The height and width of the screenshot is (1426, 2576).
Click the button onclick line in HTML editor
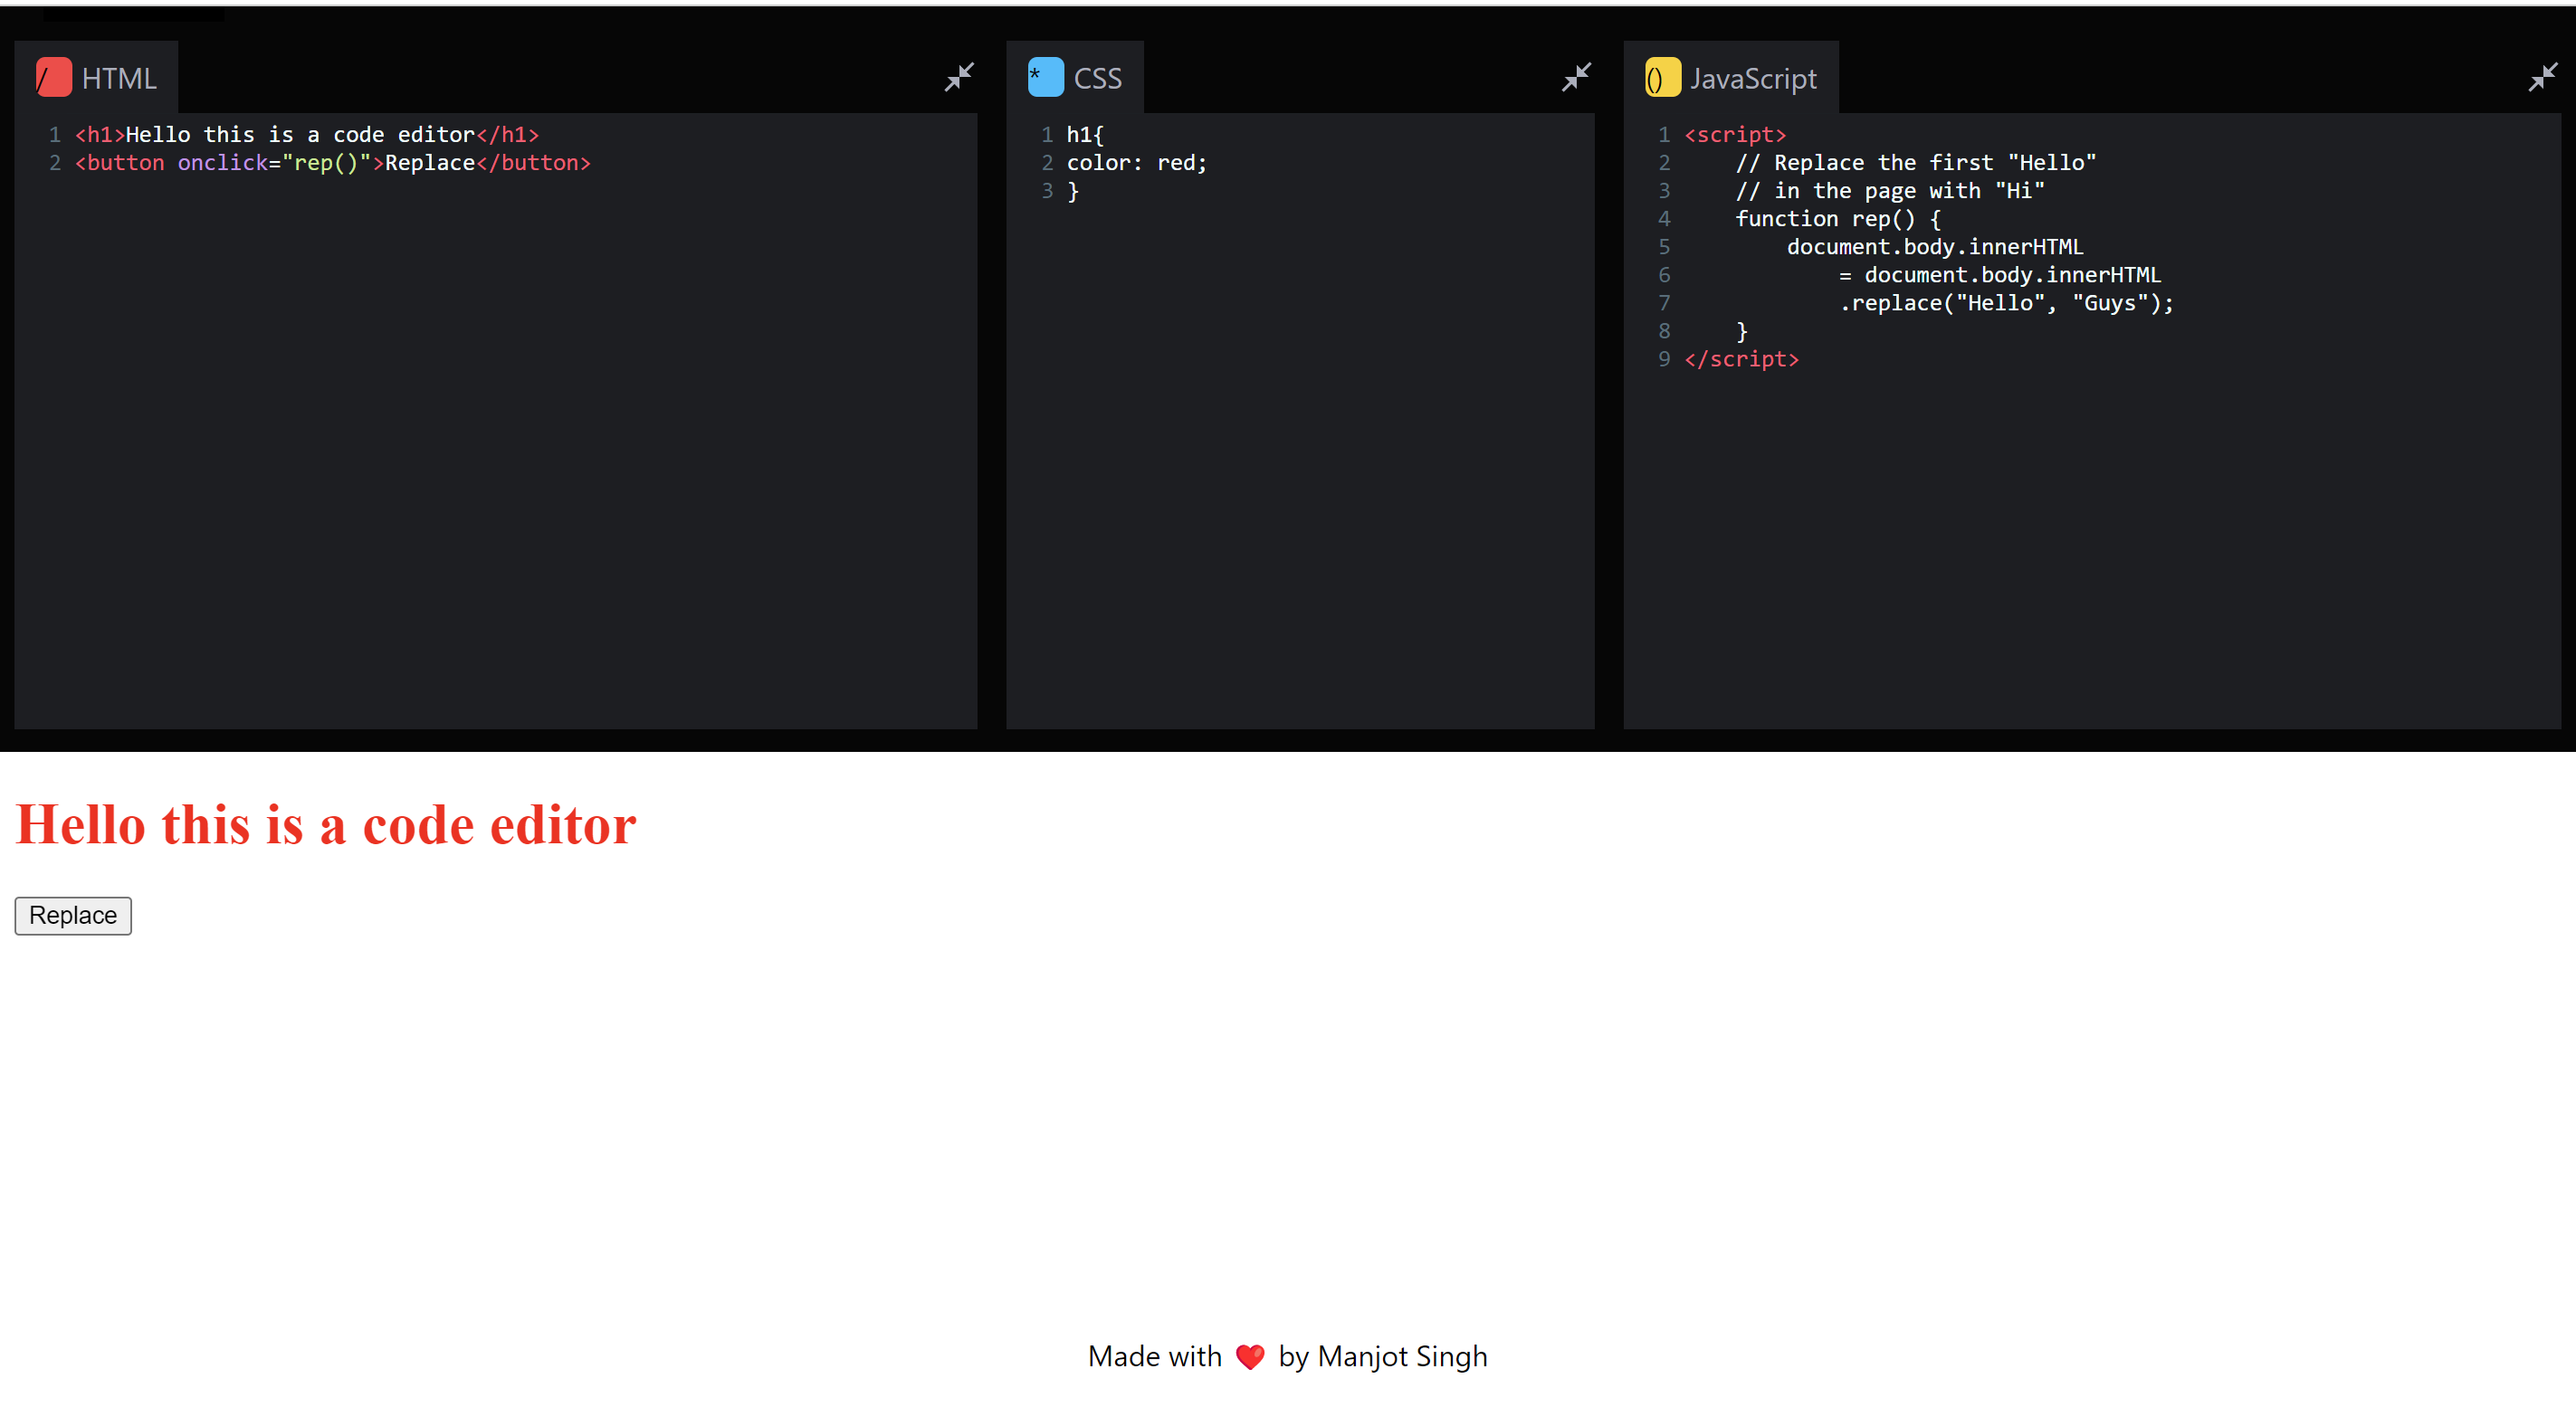[x=333, y=162]
